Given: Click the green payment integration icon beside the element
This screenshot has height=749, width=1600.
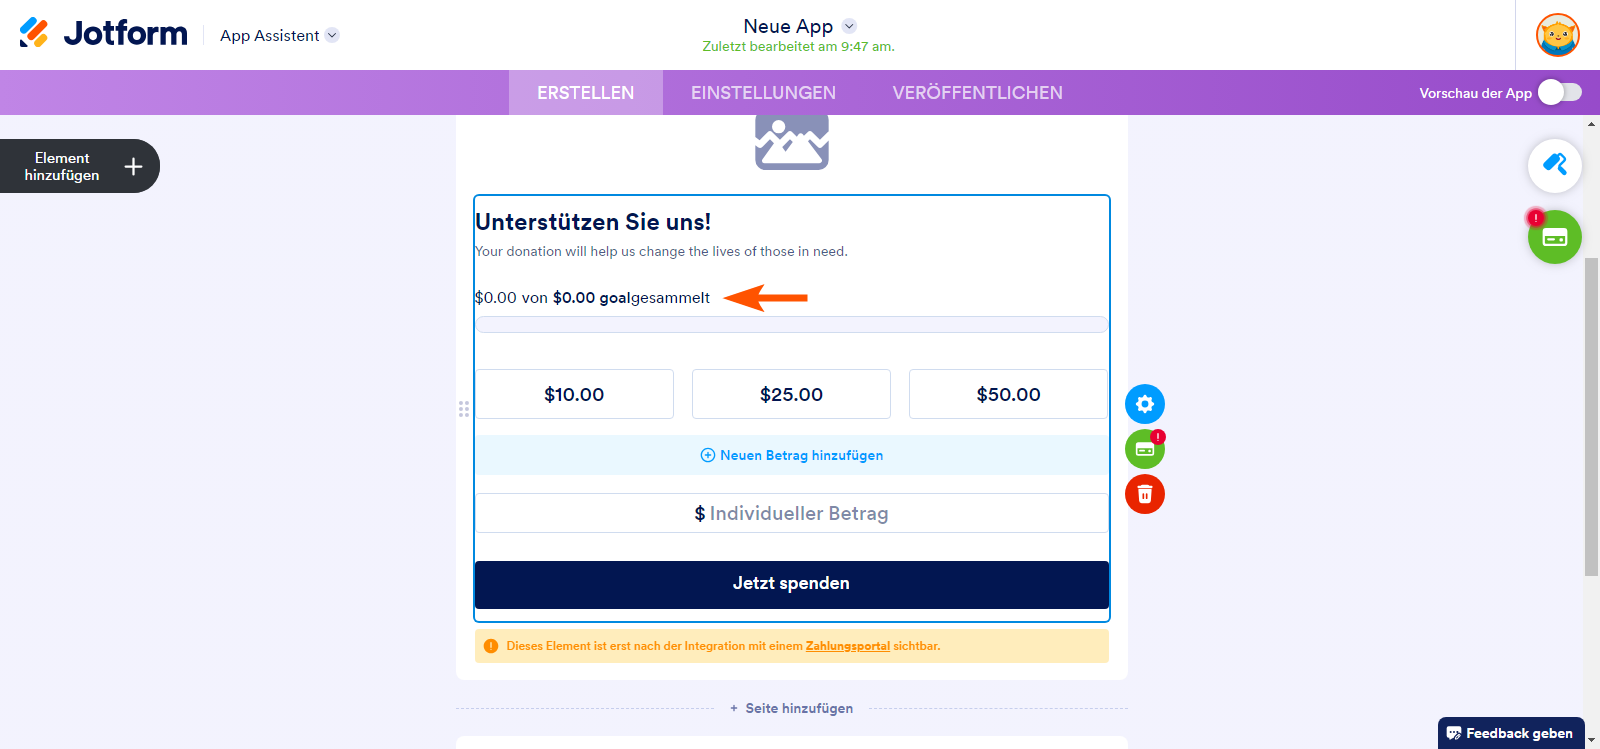Looking at the screenshot, I should pyautogui.click(x=1145, y=449).
